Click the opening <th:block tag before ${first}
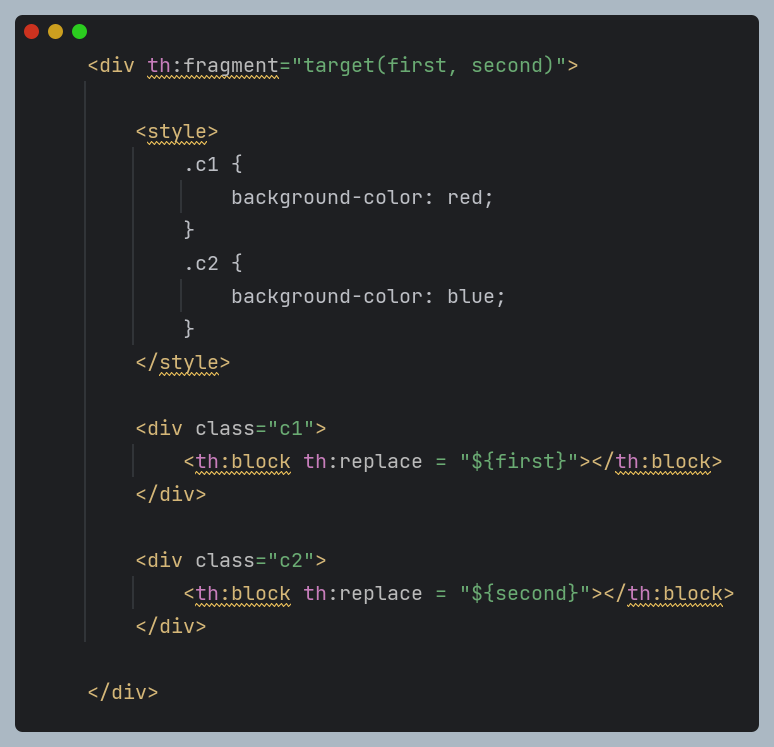 pyautogui.click(x=237, y=462)
